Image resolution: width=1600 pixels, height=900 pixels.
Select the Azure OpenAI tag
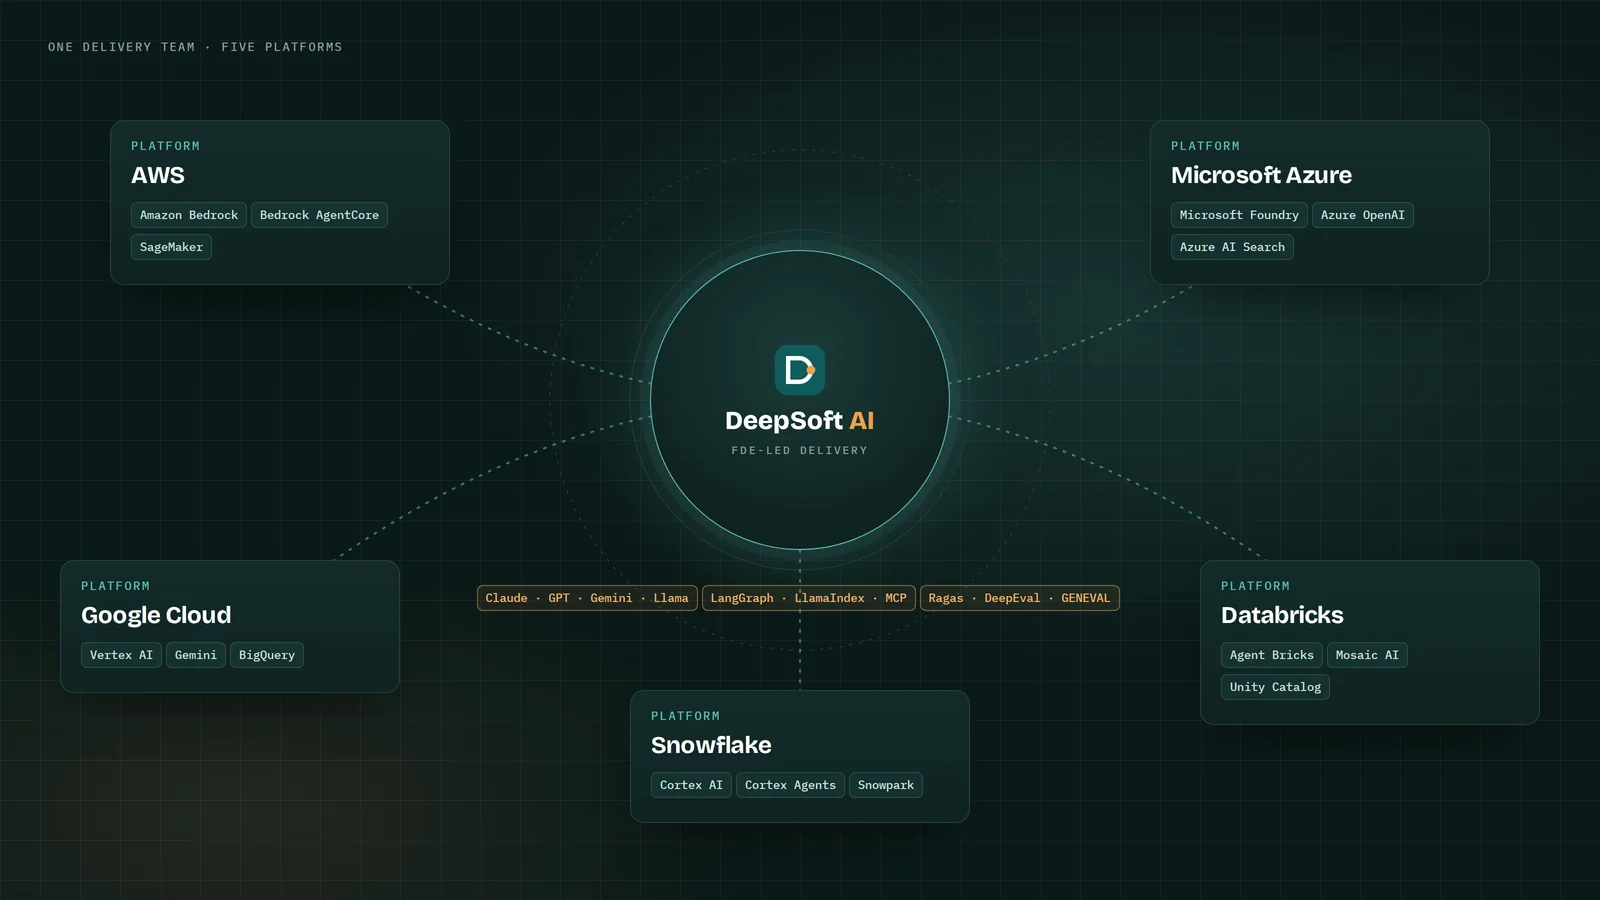[x=1362, y=215]
